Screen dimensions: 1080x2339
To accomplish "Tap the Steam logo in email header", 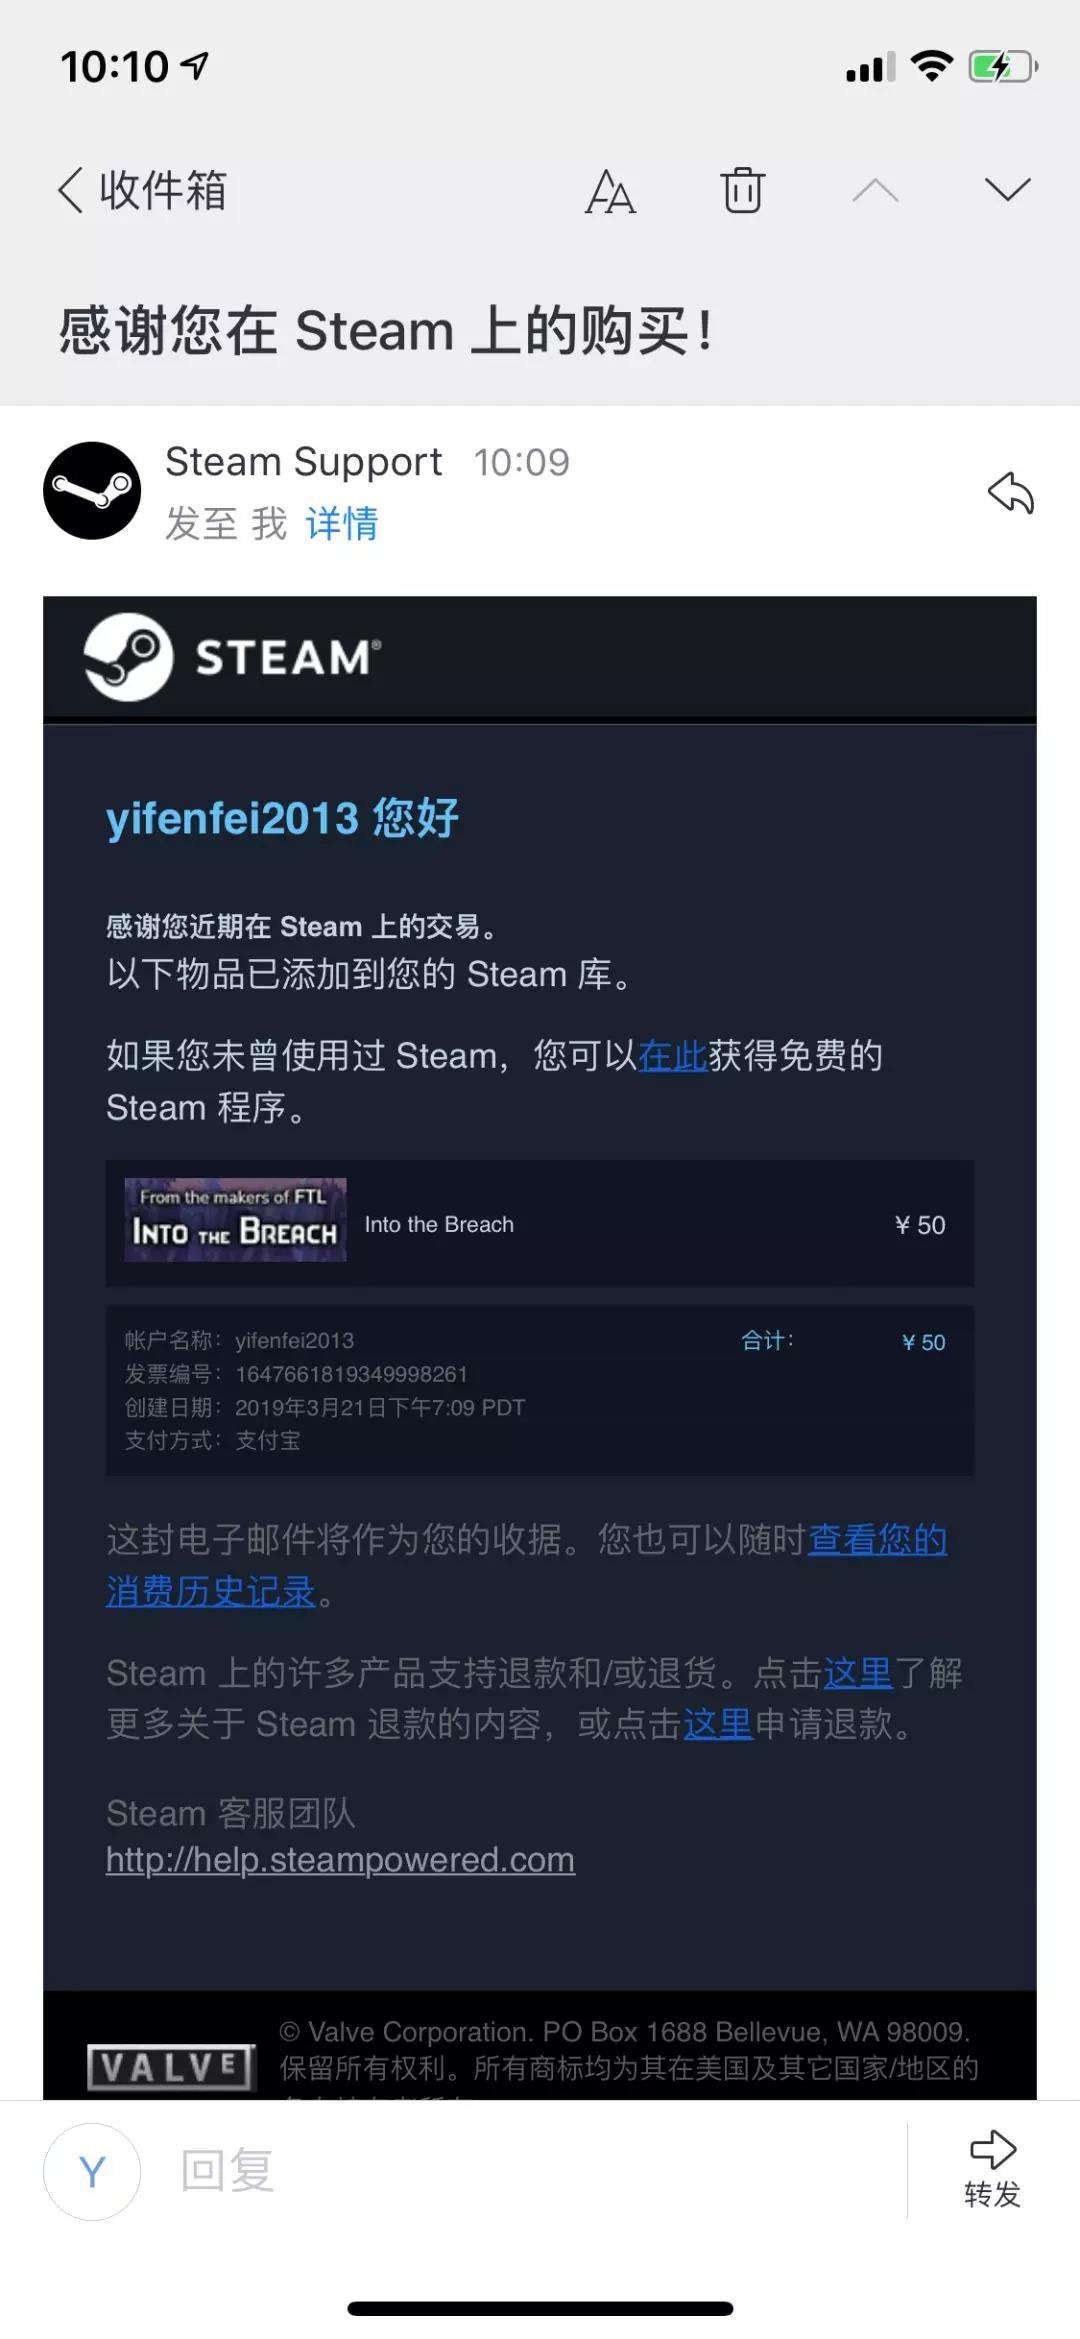I will coord(233,657).
